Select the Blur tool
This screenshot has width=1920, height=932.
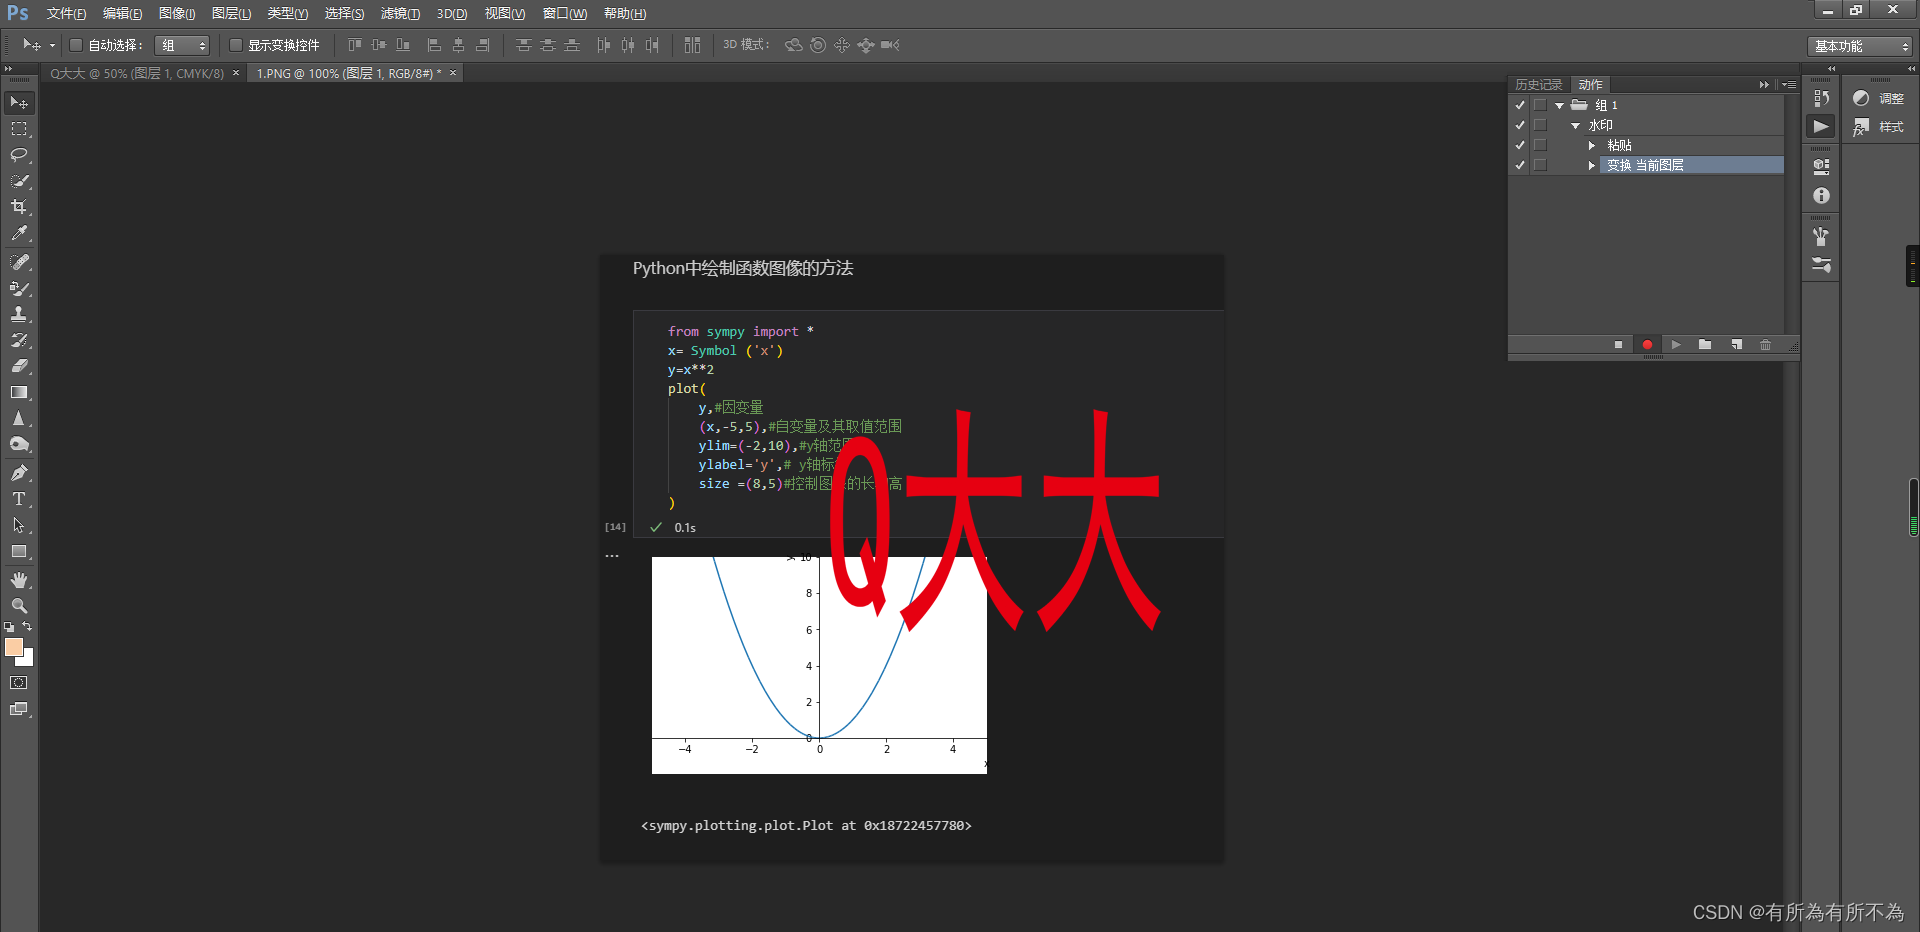(x=19, y=418)
